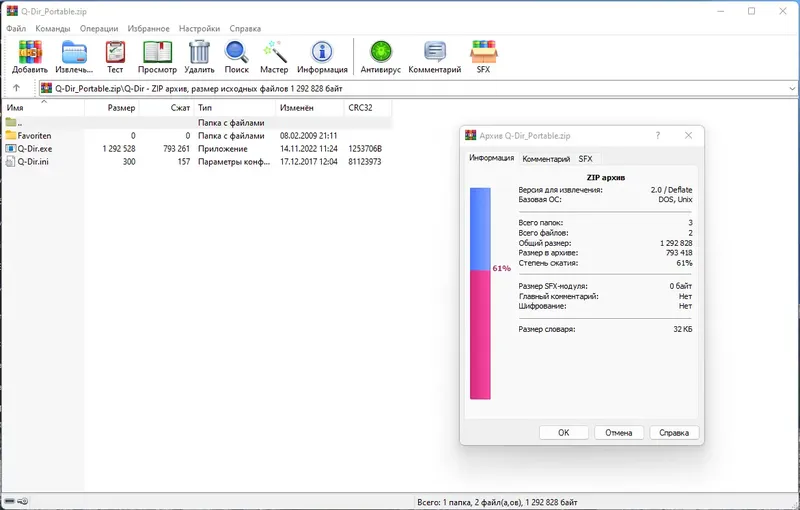The height and width of the screenshot is (510, 800).
Task: Open the Файл menu
Action: click(x=16, y=29)
